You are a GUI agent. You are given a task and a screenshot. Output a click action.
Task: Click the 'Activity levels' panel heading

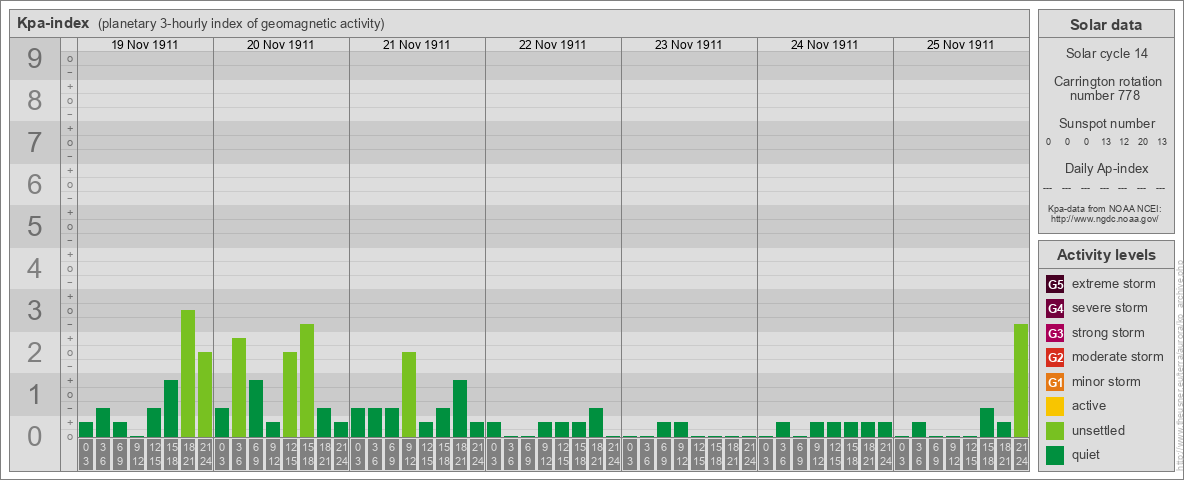(x=1106, y=255)
